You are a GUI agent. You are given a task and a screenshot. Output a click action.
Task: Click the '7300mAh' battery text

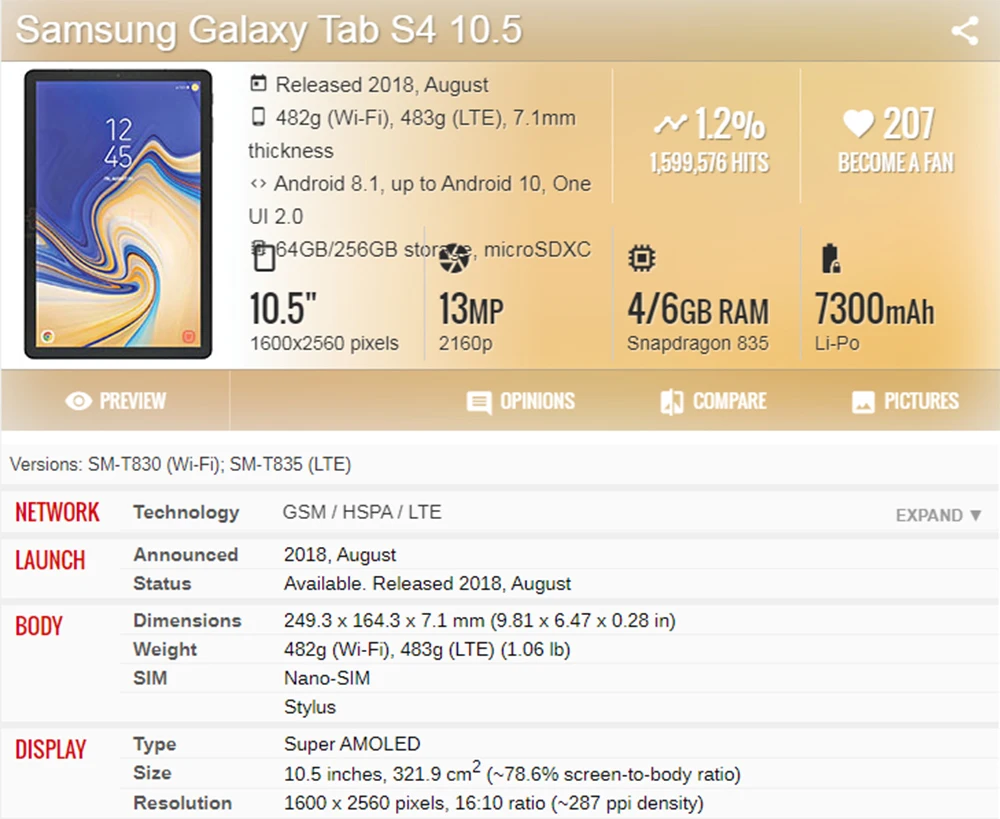click(x=874, y=309)
